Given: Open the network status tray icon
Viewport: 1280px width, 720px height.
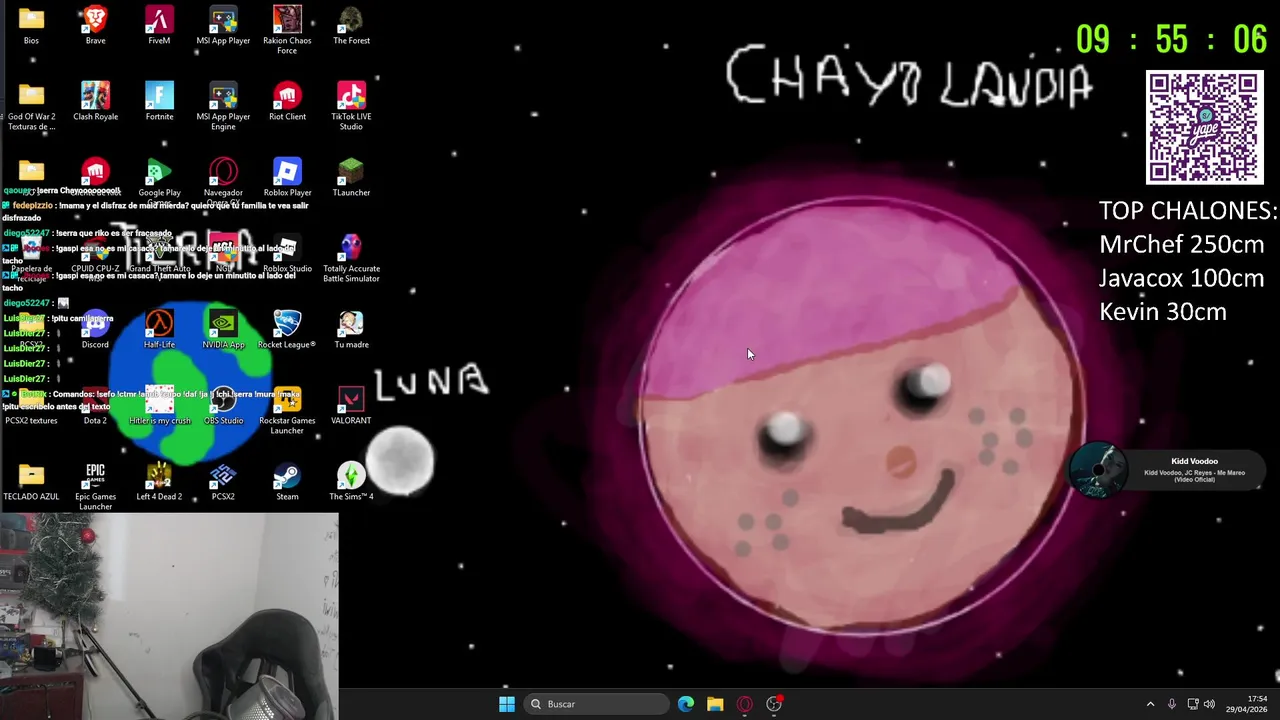Looking at the screenshot, I should point(1192,704).
